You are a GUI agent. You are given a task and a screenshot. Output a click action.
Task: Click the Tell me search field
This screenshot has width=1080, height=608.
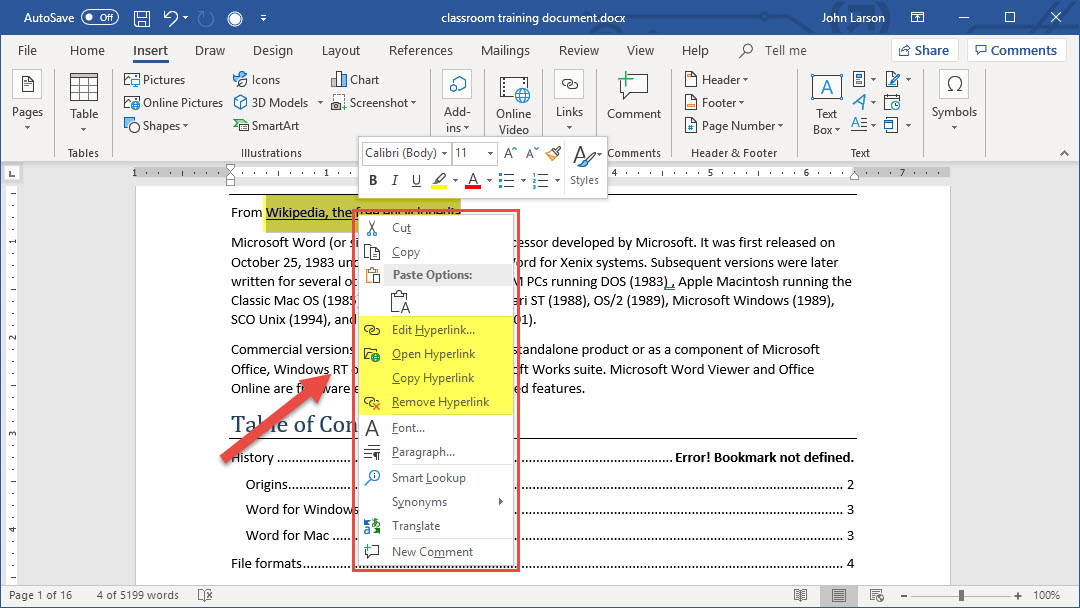[785, 50]
